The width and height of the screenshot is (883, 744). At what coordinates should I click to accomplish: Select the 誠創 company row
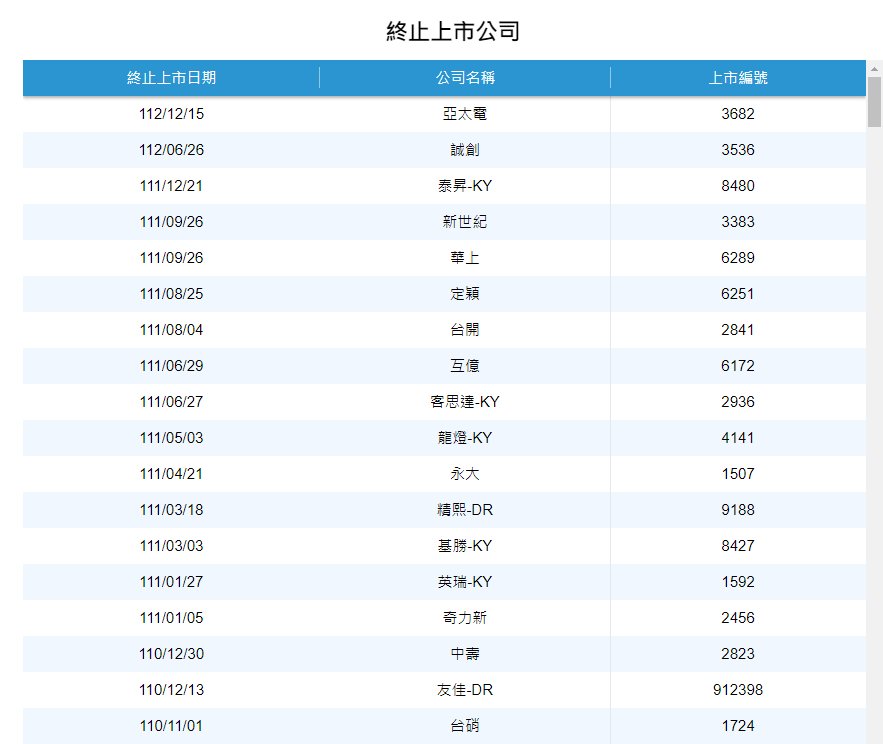point(465,150)
